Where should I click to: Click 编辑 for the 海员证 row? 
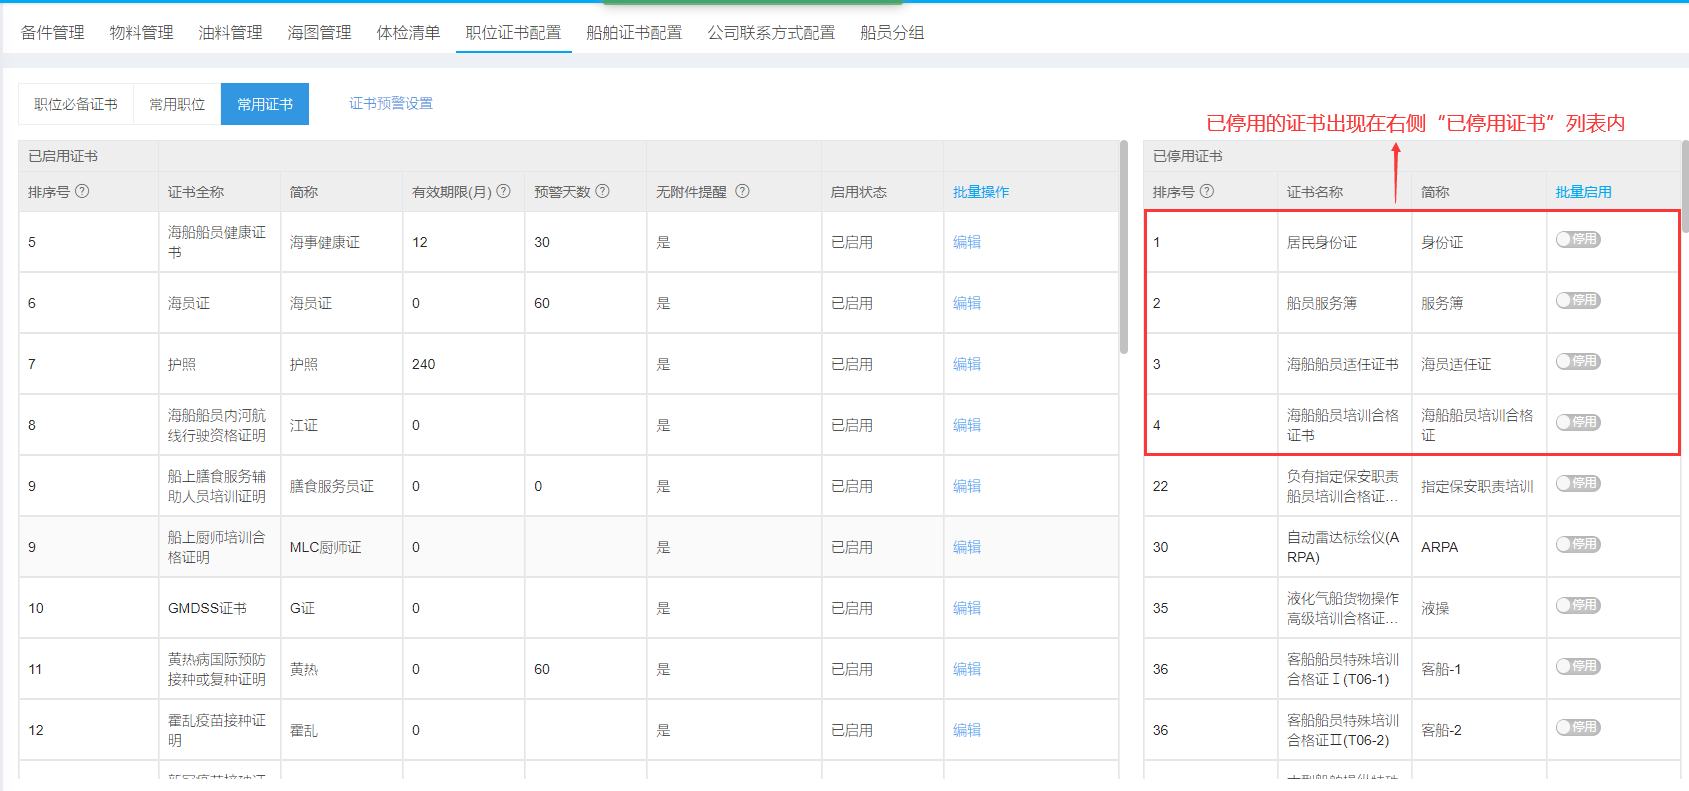[x=967, y=303]
